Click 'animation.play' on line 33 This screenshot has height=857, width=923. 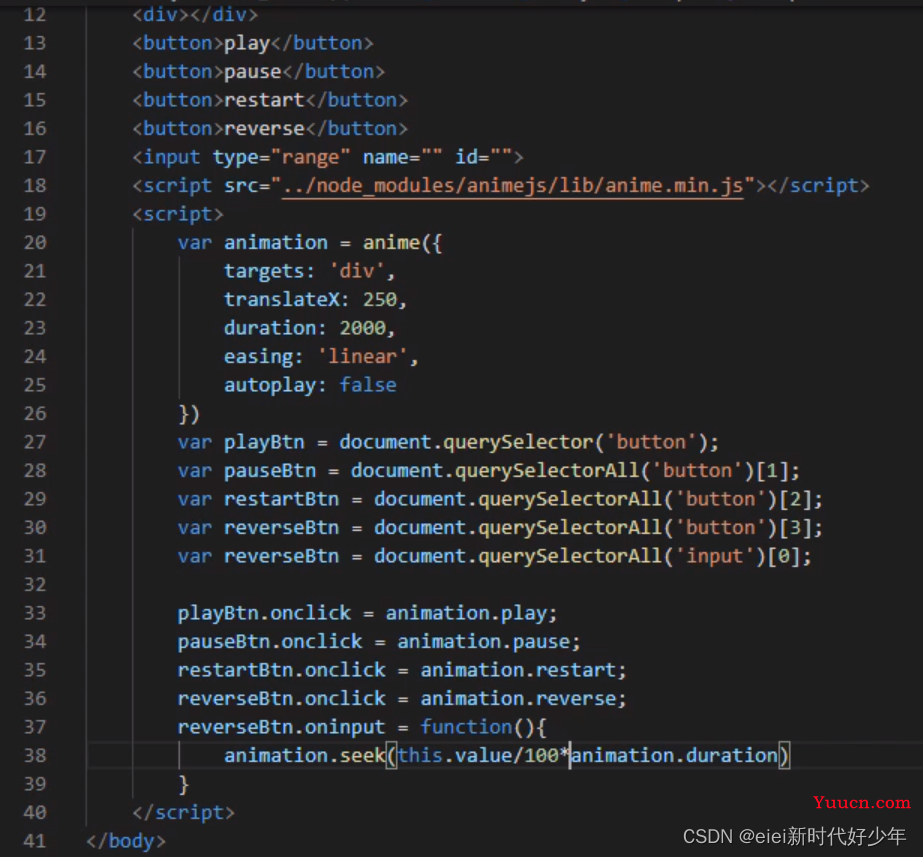coord(466,614)
